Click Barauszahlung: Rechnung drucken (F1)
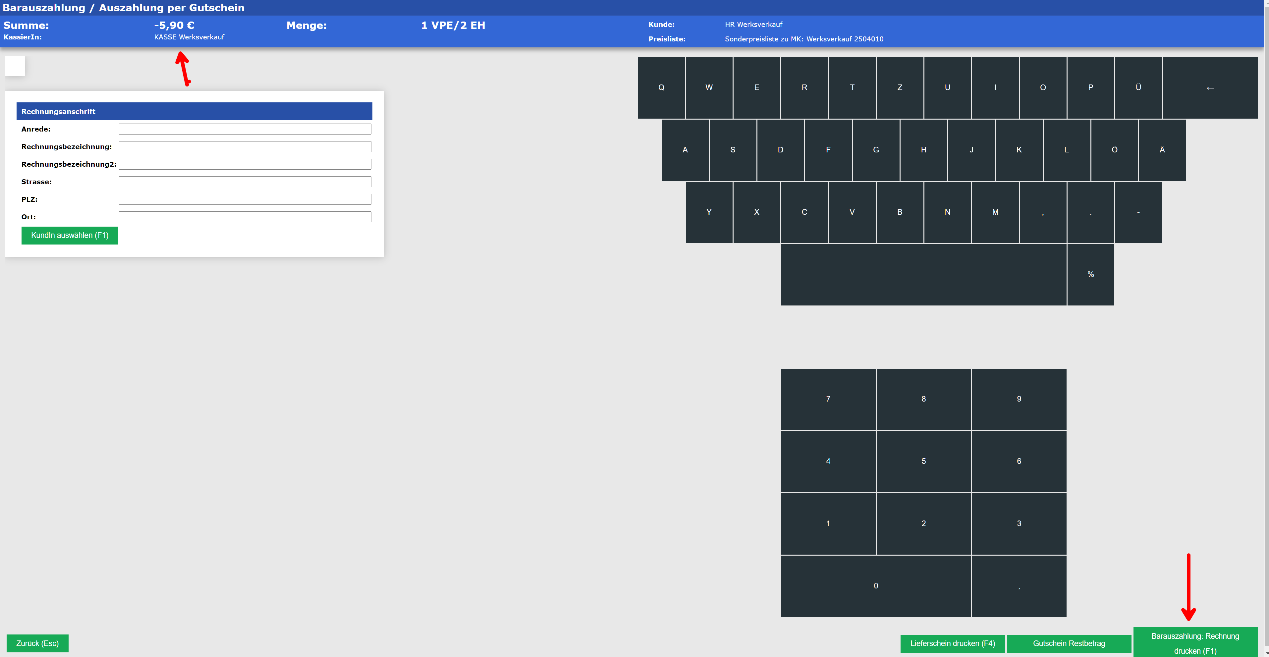1269x657 pixels. click(x=1195, y=642)
